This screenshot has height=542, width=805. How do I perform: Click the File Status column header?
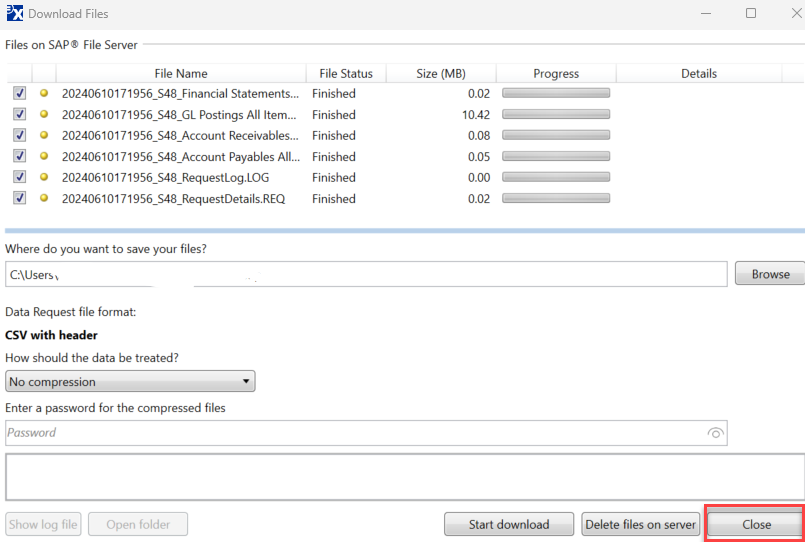click(346, 73)
